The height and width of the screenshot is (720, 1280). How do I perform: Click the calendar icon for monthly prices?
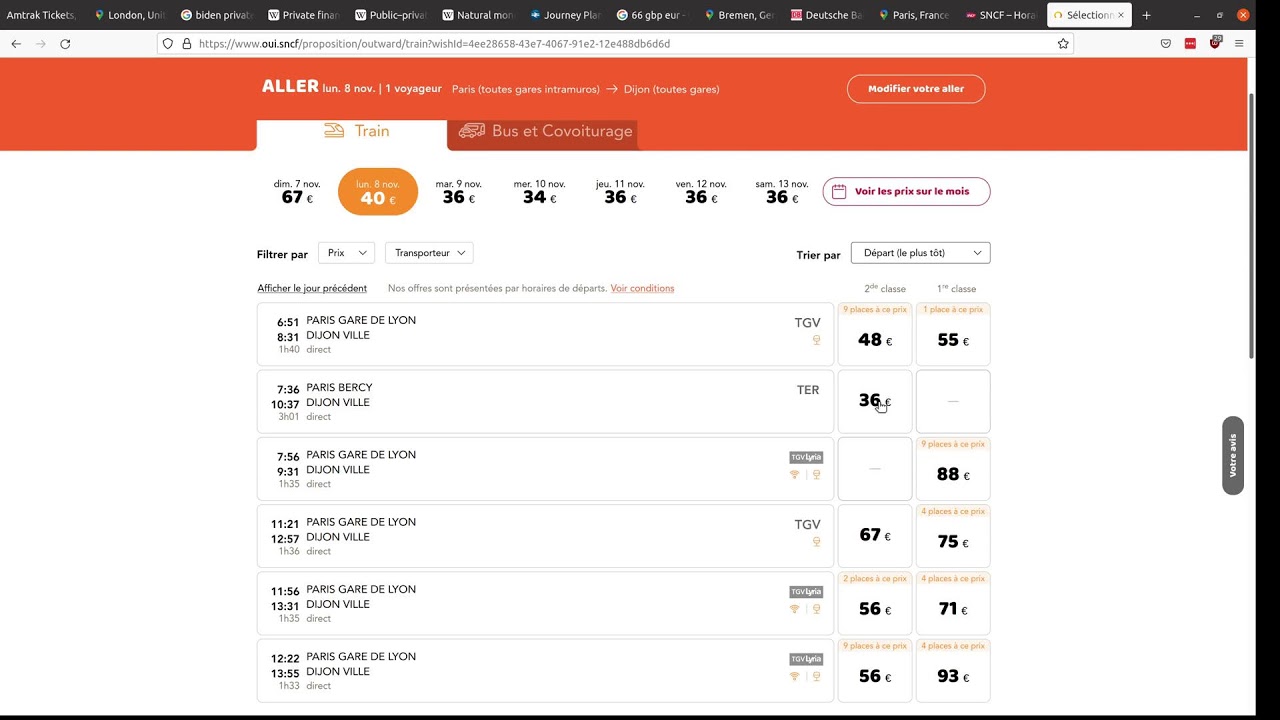tap(839, 191)
